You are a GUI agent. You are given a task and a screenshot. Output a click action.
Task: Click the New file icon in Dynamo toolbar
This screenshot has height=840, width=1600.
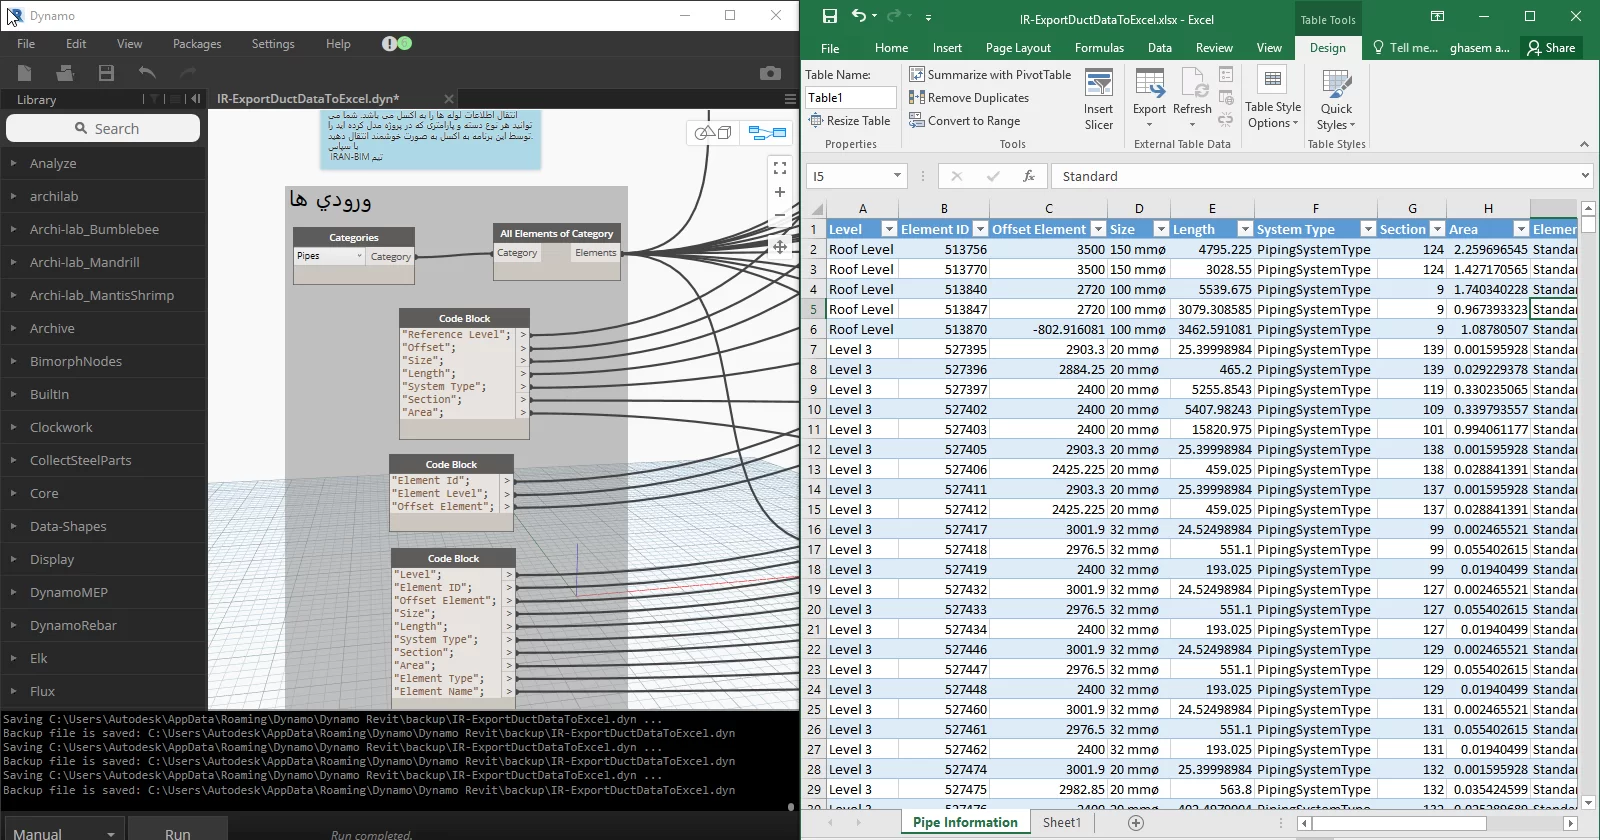pyautogui.click(x=25, y=73)
